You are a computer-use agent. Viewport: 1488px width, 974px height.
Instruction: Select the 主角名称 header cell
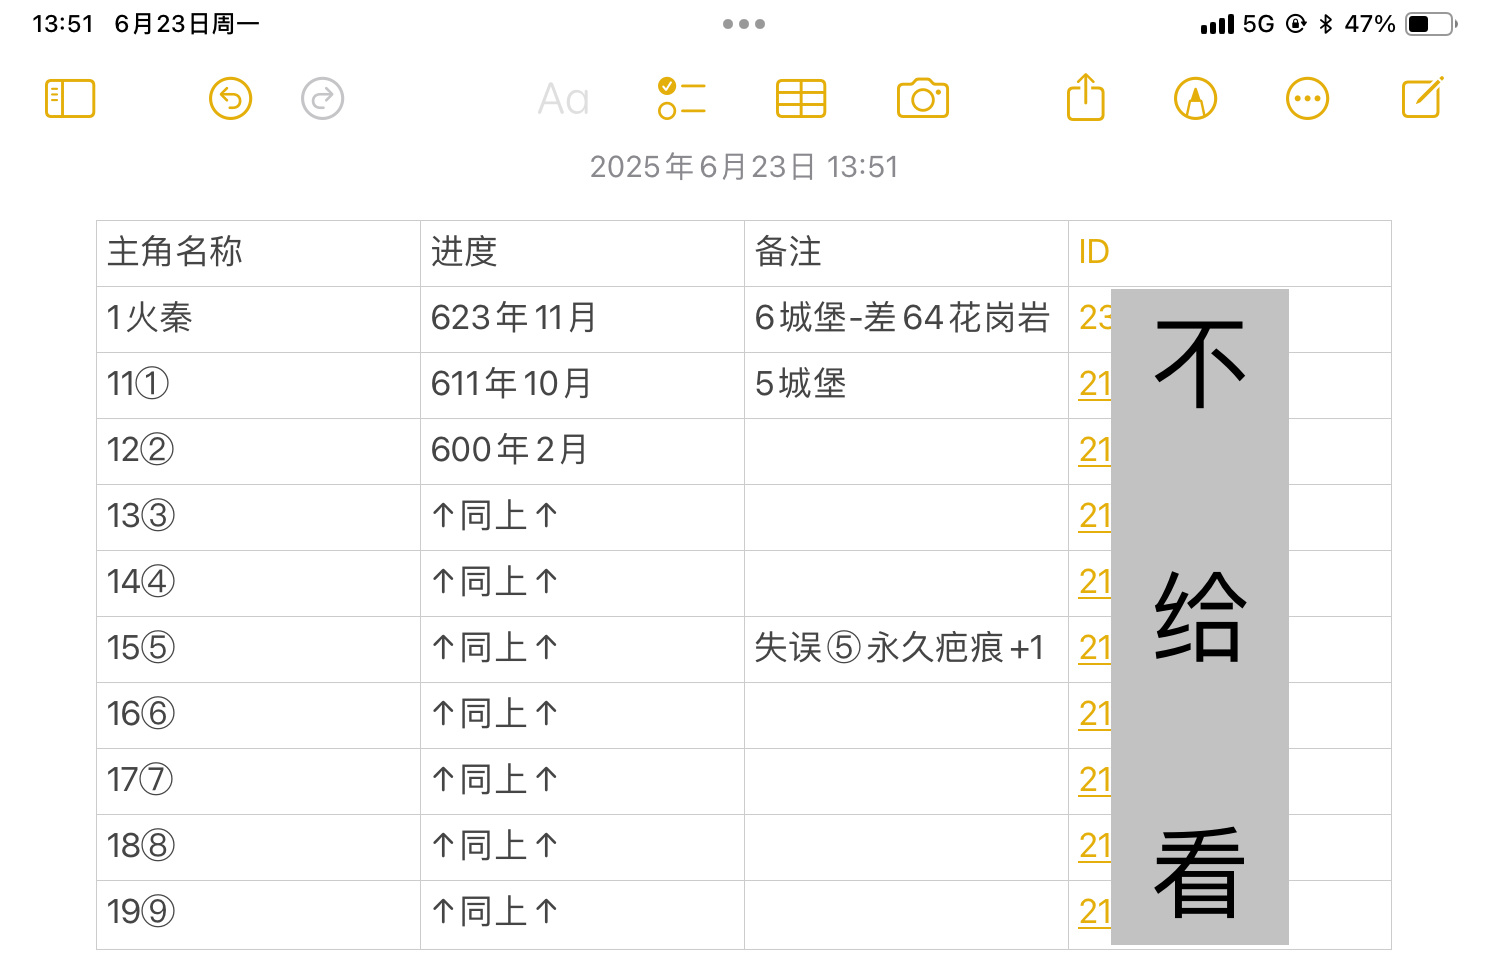coord(258,253)
